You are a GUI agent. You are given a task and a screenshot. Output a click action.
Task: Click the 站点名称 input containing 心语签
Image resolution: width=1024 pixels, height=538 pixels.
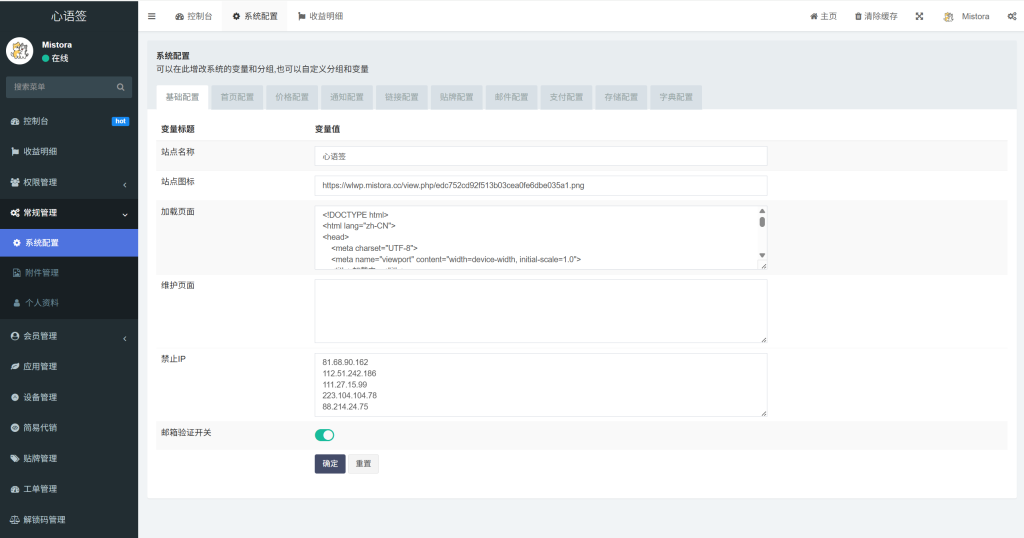(541, 156)
